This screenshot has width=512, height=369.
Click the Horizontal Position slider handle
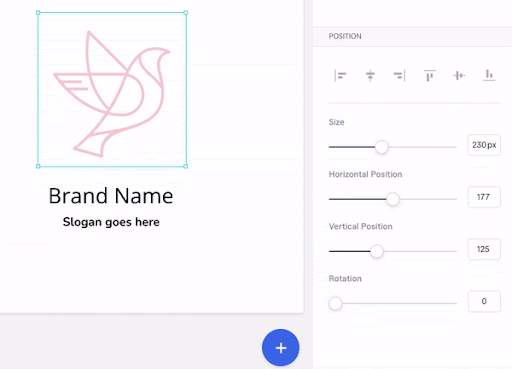pos(393,199)
